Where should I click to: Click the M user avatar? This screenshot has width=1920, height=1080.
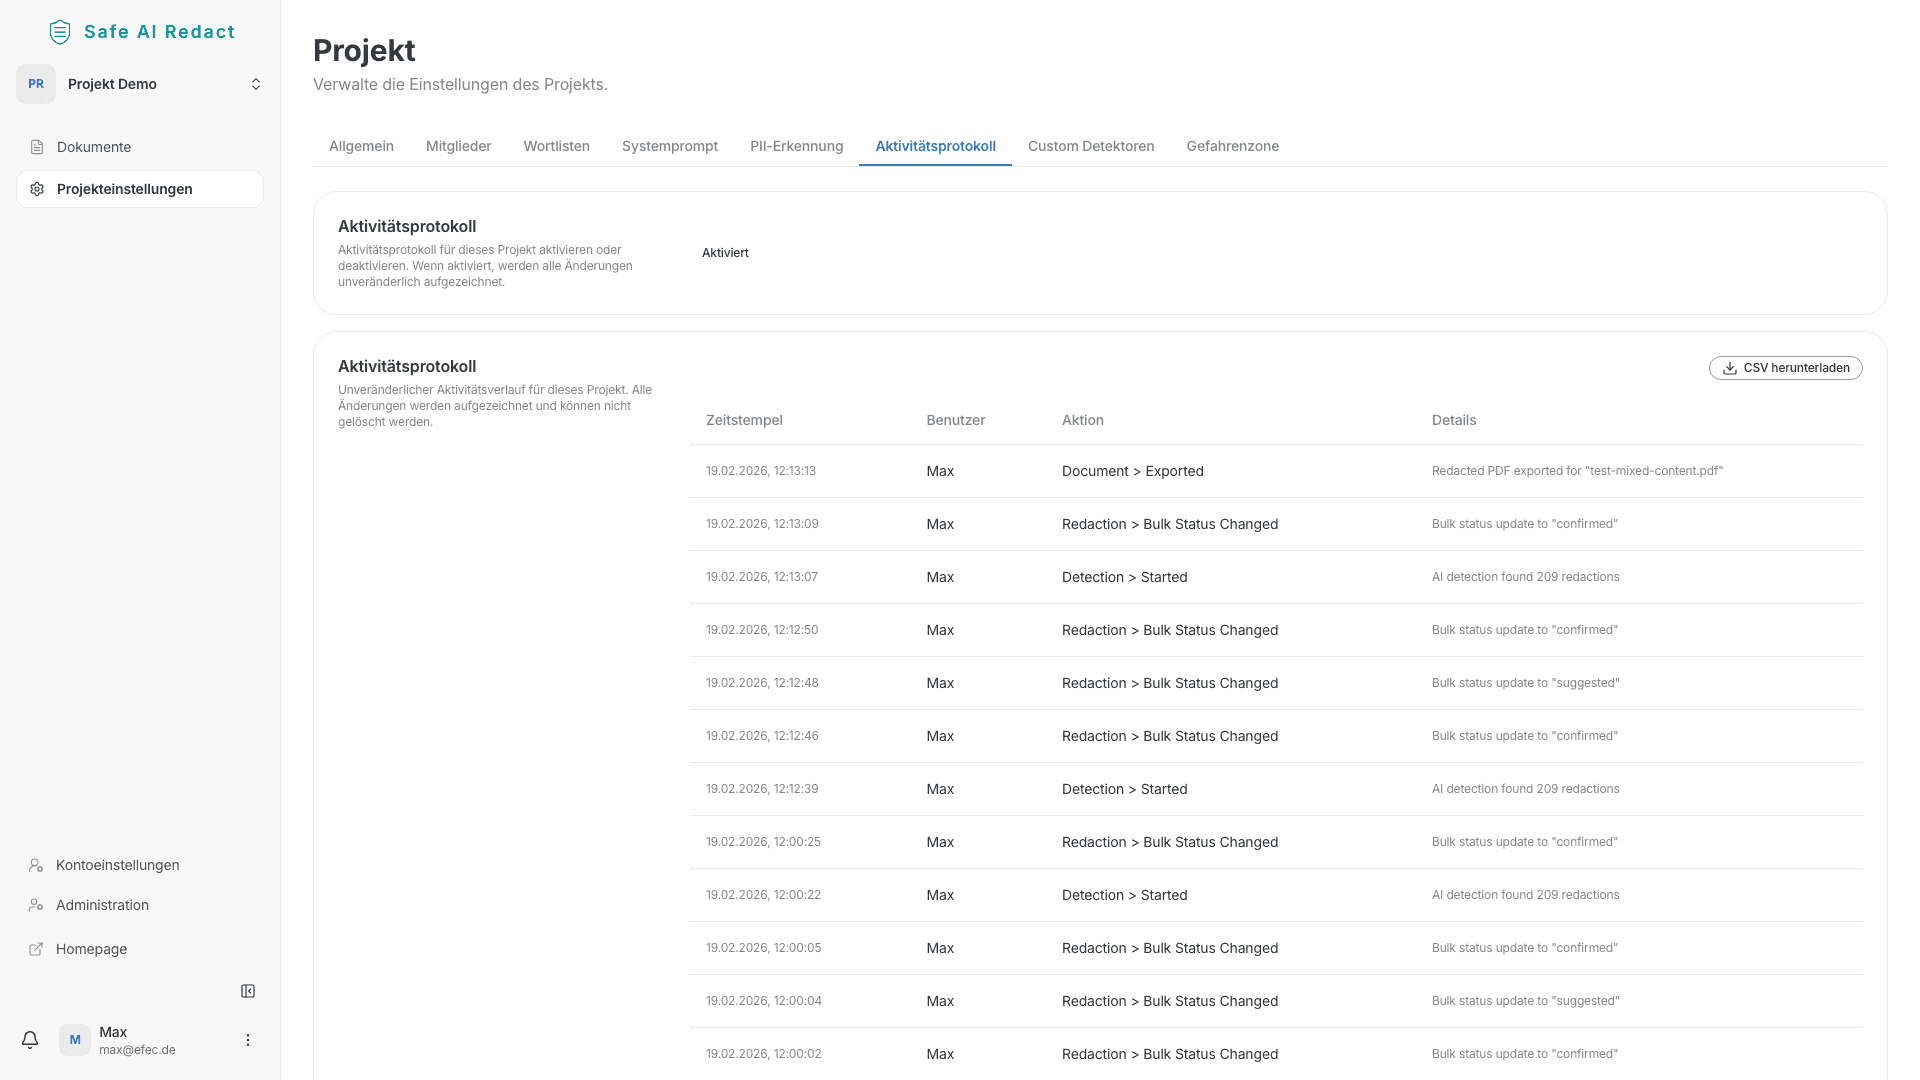(75, 1040)
